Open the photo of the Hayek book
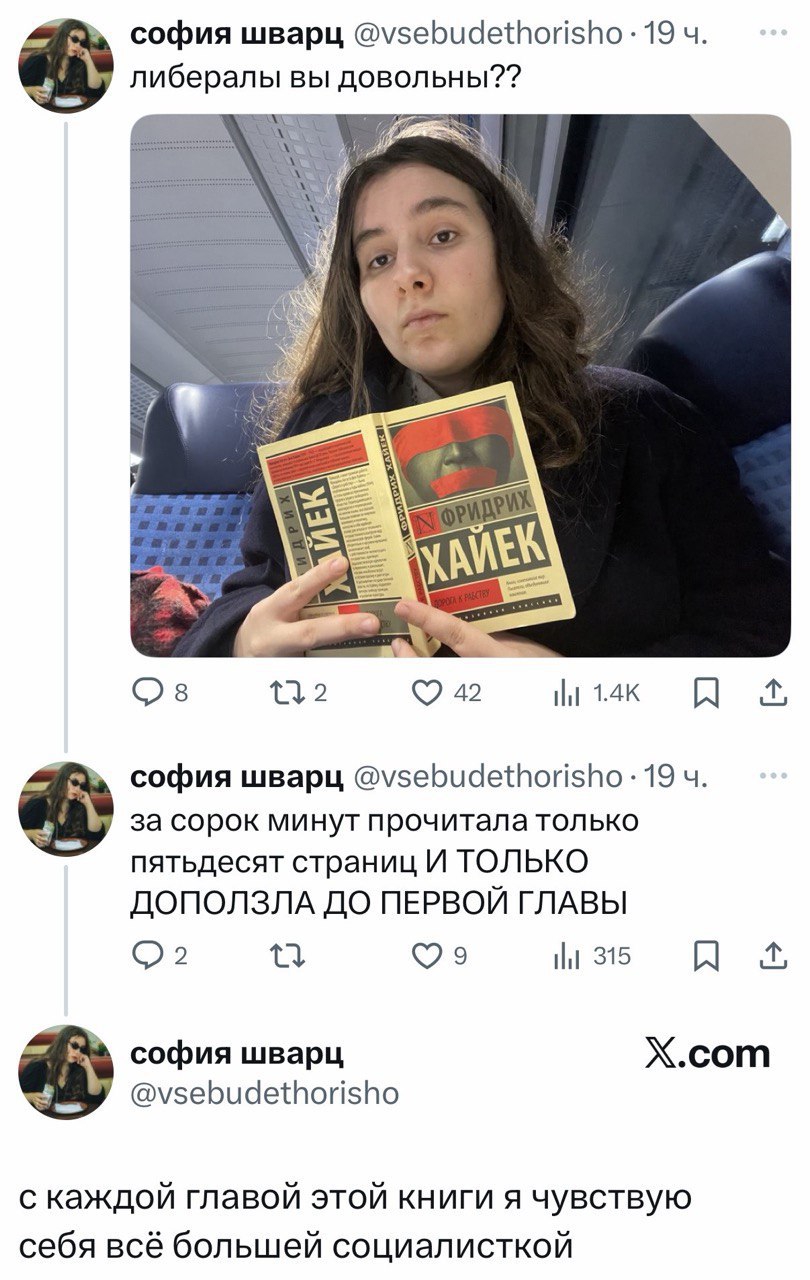Viewport: 810px width, 1280px height. (x=461, y=385)
